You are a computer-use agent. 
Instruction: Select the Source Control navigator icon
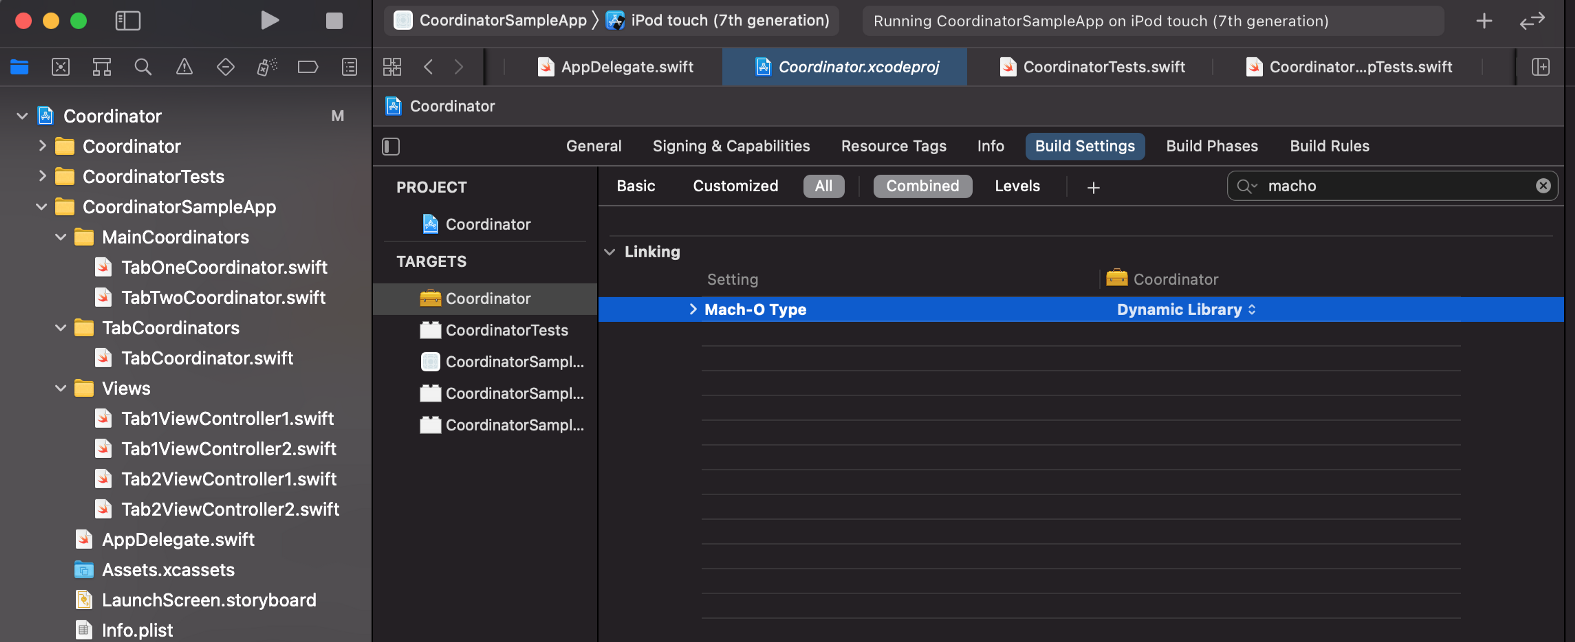click(x=61, y=67)
